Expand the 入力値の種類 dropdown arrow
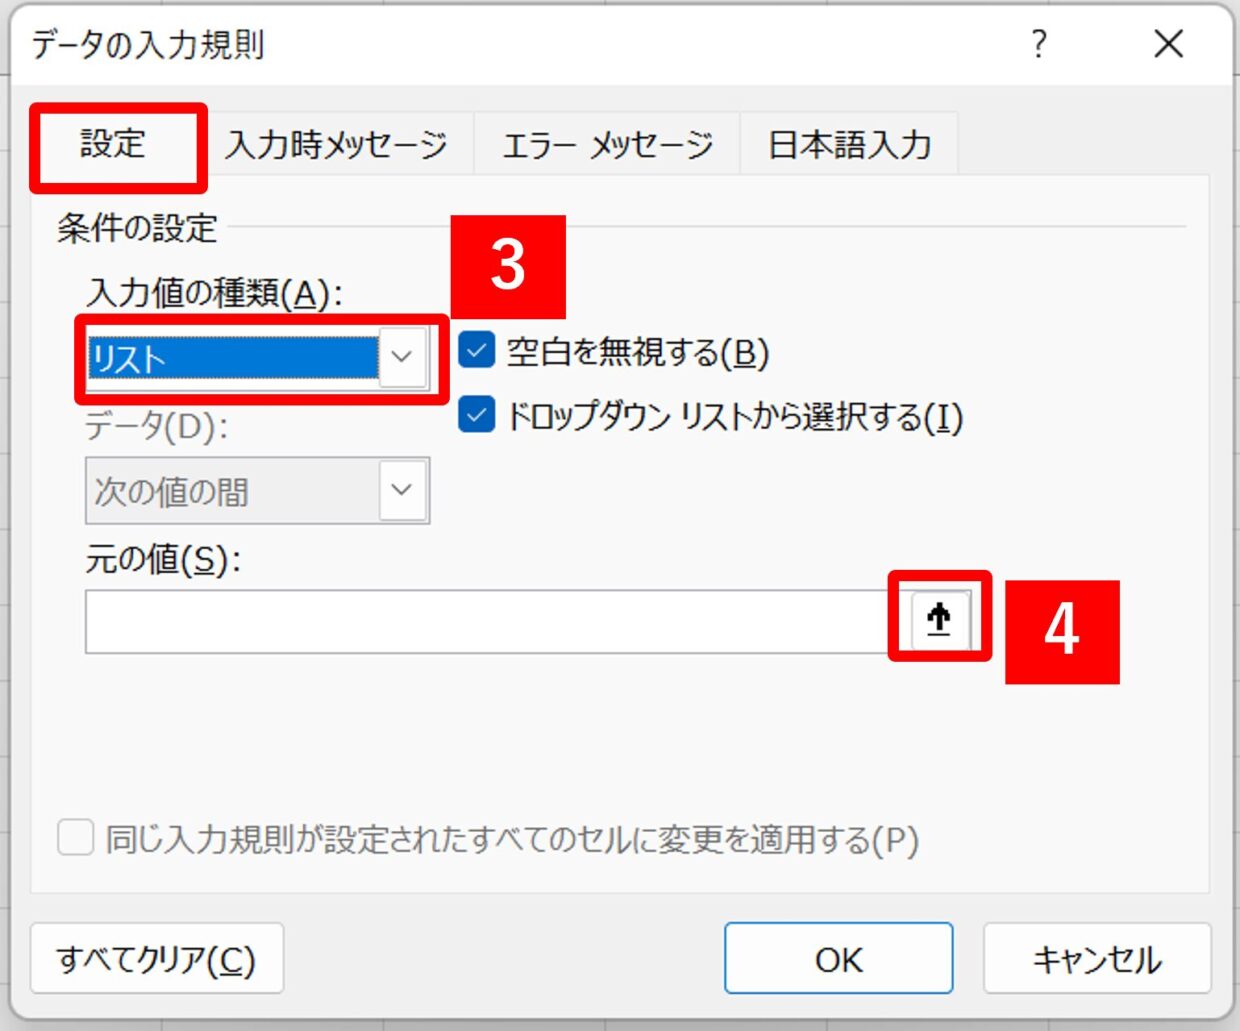 (x=402, y=357)
